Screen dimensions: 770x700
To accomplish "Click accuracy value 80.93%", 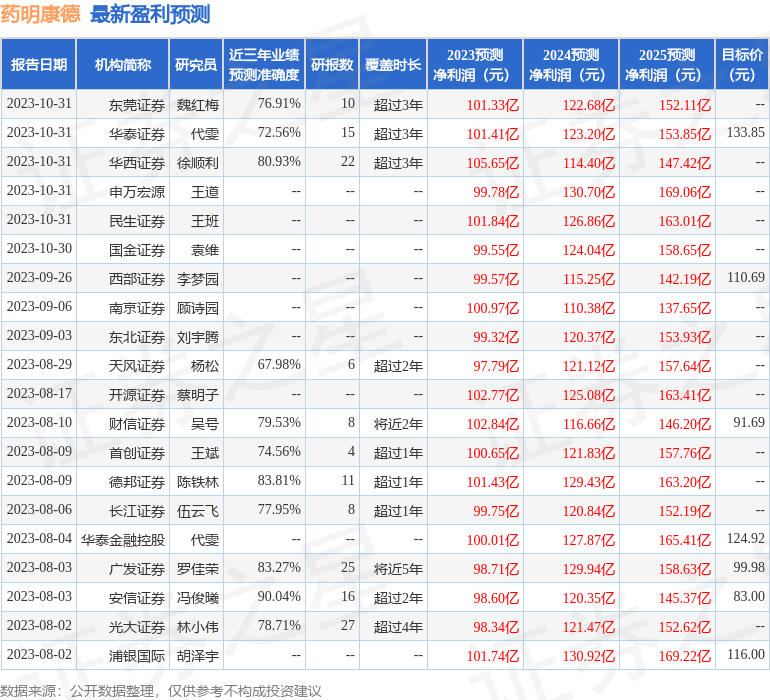I will click(x=279, y=162).
